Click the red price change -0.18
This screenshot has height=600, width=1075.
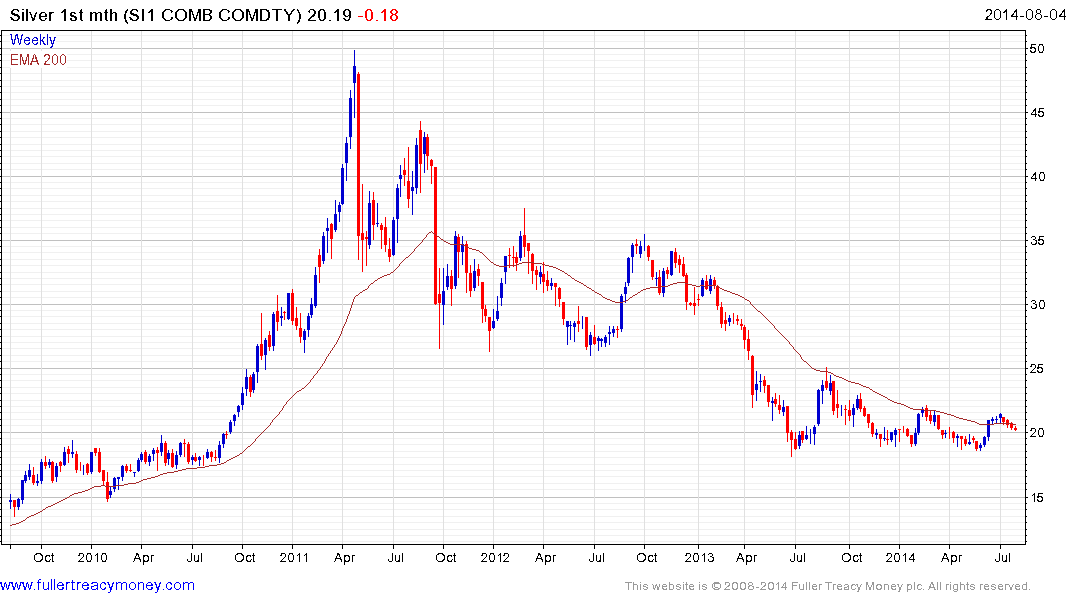[x=378, y=15]
